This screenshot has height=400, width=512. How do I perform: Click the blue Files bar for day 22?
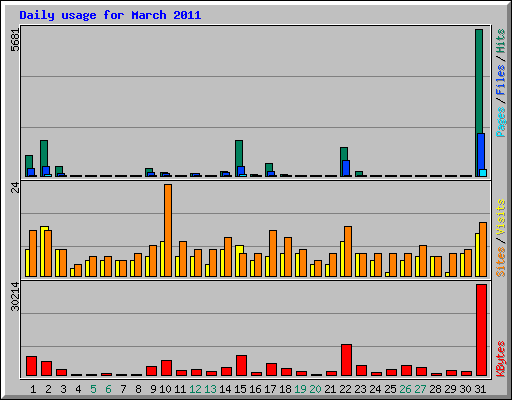point(346,168)
